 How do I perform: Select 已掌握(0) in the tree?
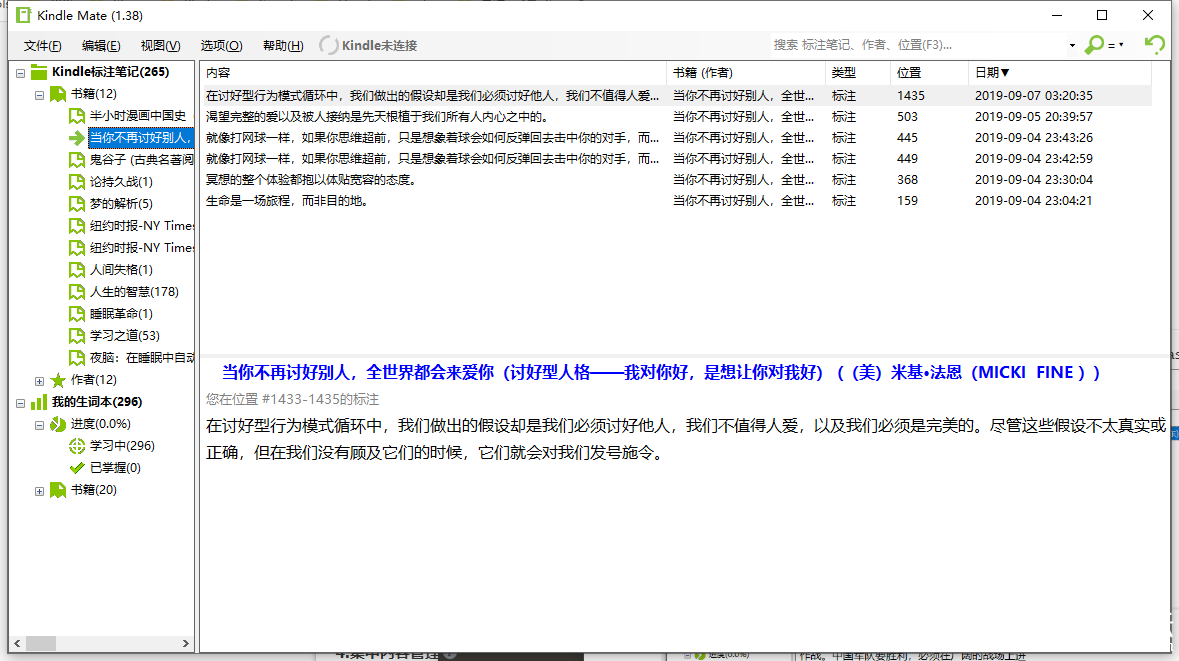tap(115, 468)
